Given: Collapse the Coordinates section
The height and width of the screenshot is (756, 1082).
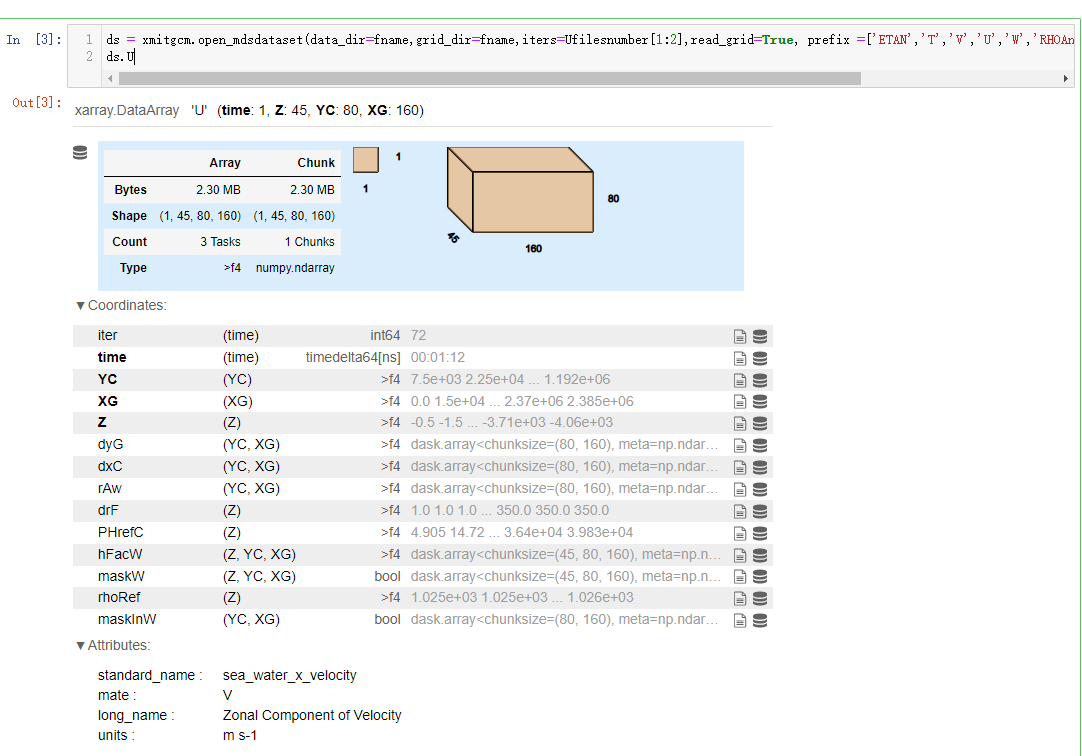Looking at the screenshot, I should click(121, 305).
